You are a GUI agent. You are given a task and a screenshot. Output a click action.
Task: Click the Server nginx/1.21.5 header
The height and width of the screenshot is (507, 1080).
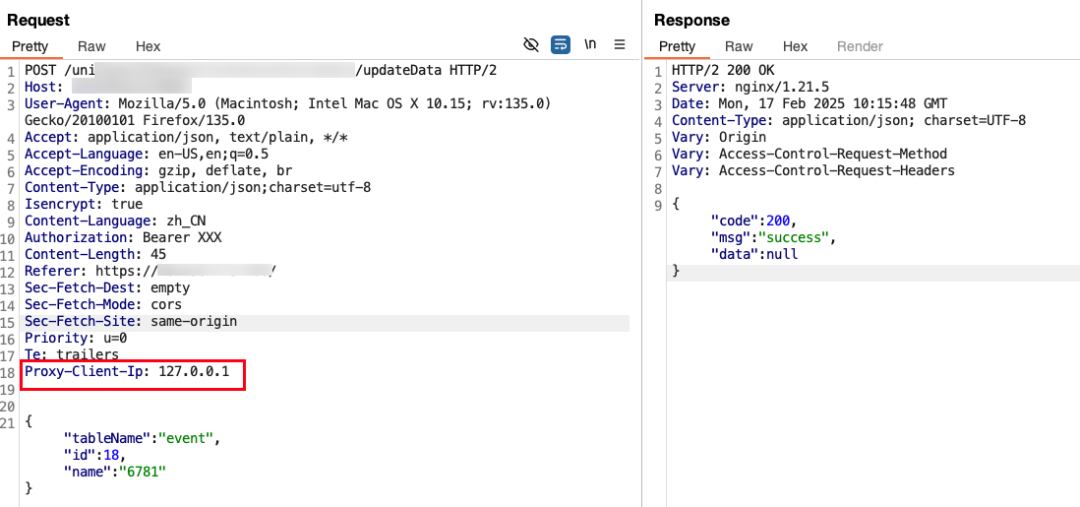tap(750, 87)
